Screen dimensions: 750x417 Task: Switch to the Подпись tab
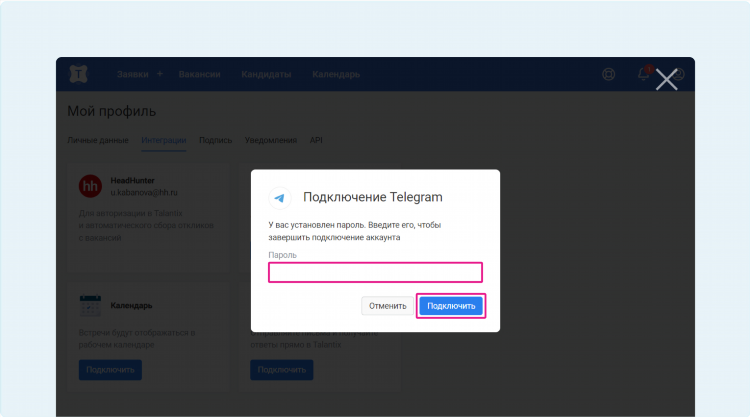click(215, 140)
